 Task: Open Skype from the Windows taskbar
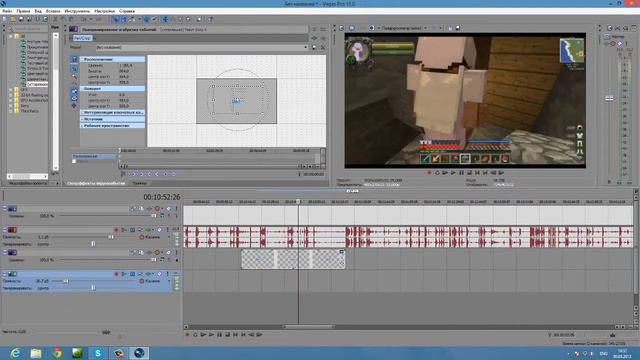[98, 353]
